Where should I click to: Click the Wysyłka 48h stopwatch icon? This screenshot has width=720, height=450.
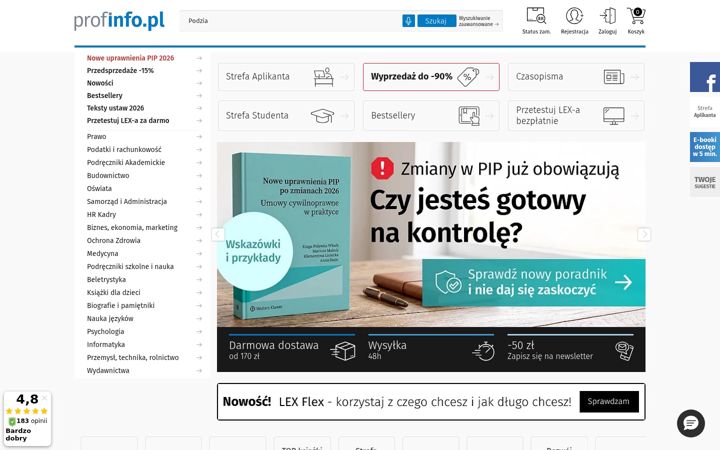484,351
